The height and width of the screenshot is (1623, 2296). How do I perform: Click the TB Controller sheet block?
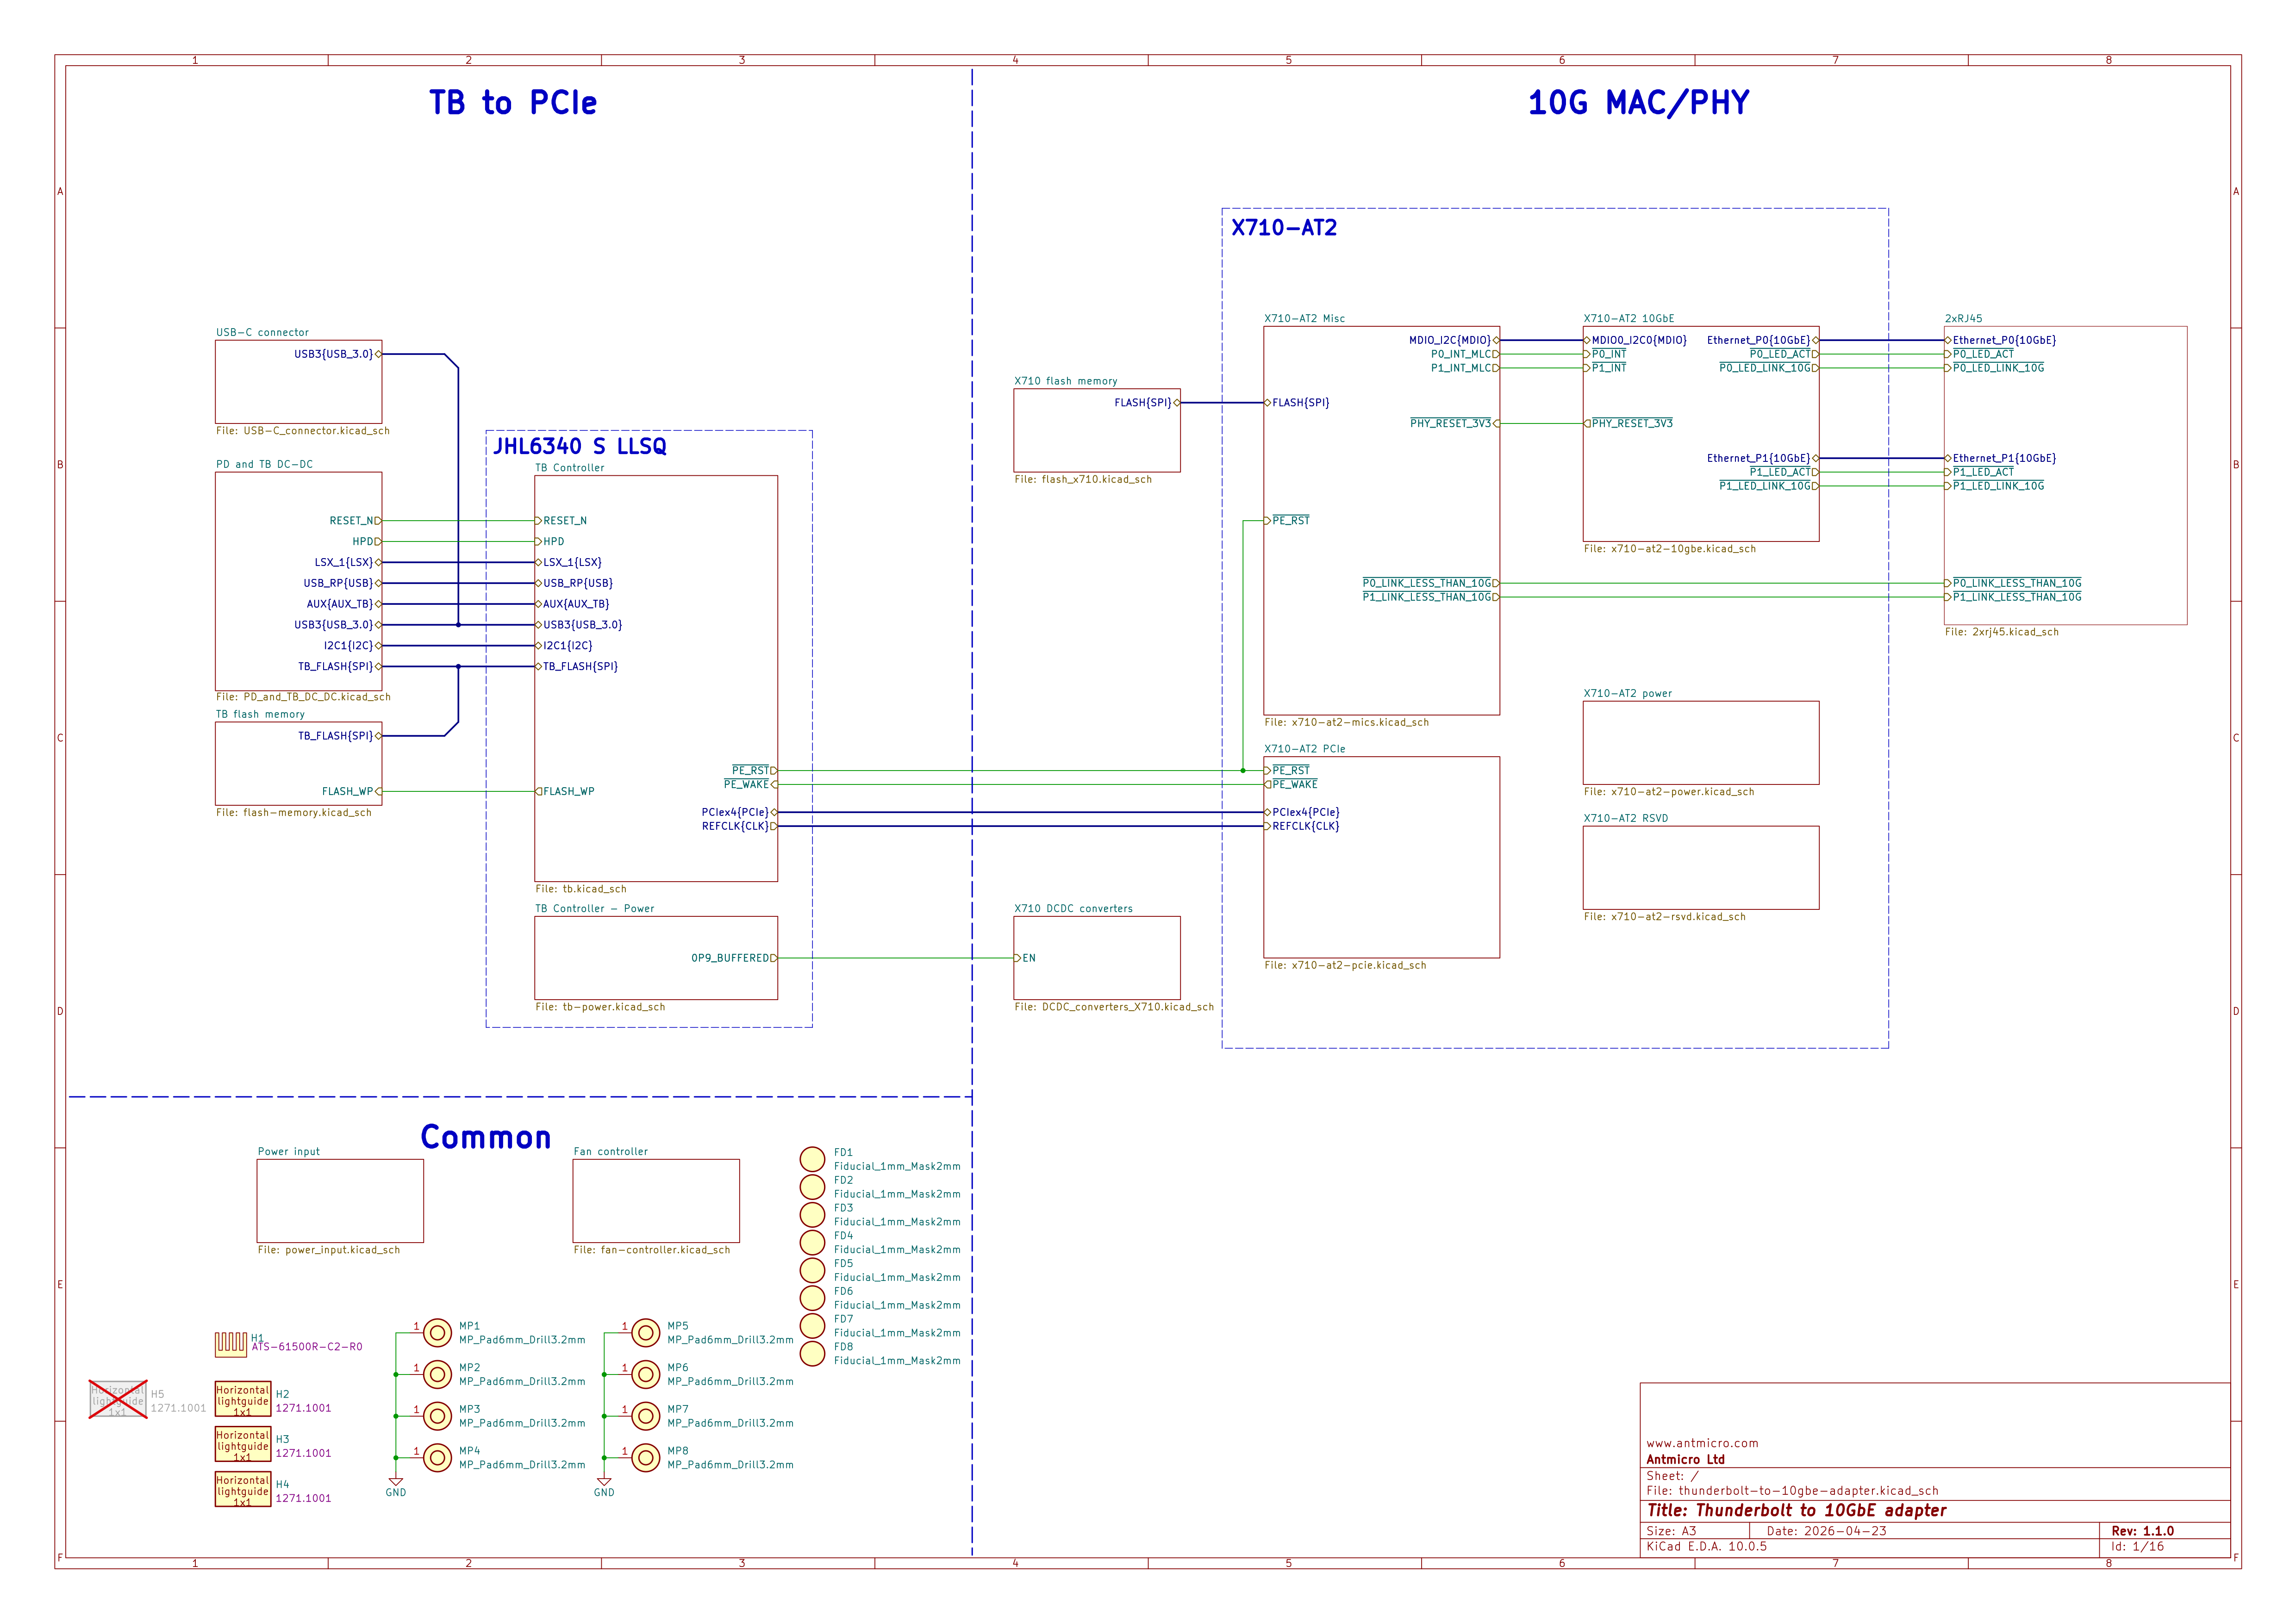tap(656, 678)
